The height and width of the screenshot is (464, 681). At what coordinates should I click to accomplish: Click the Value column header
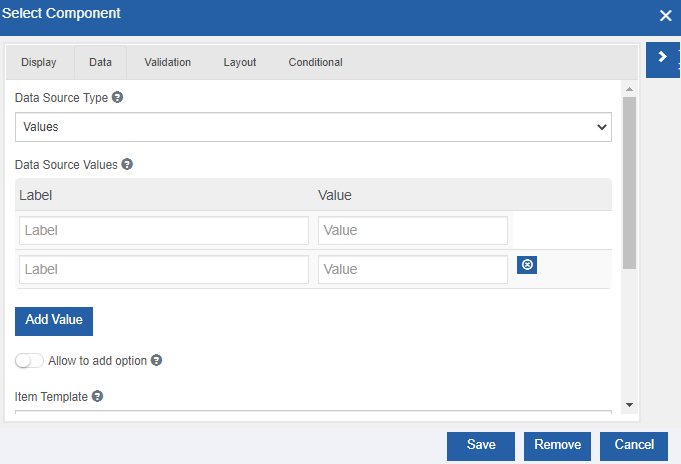pyautogui.click(x=335, y=195)
